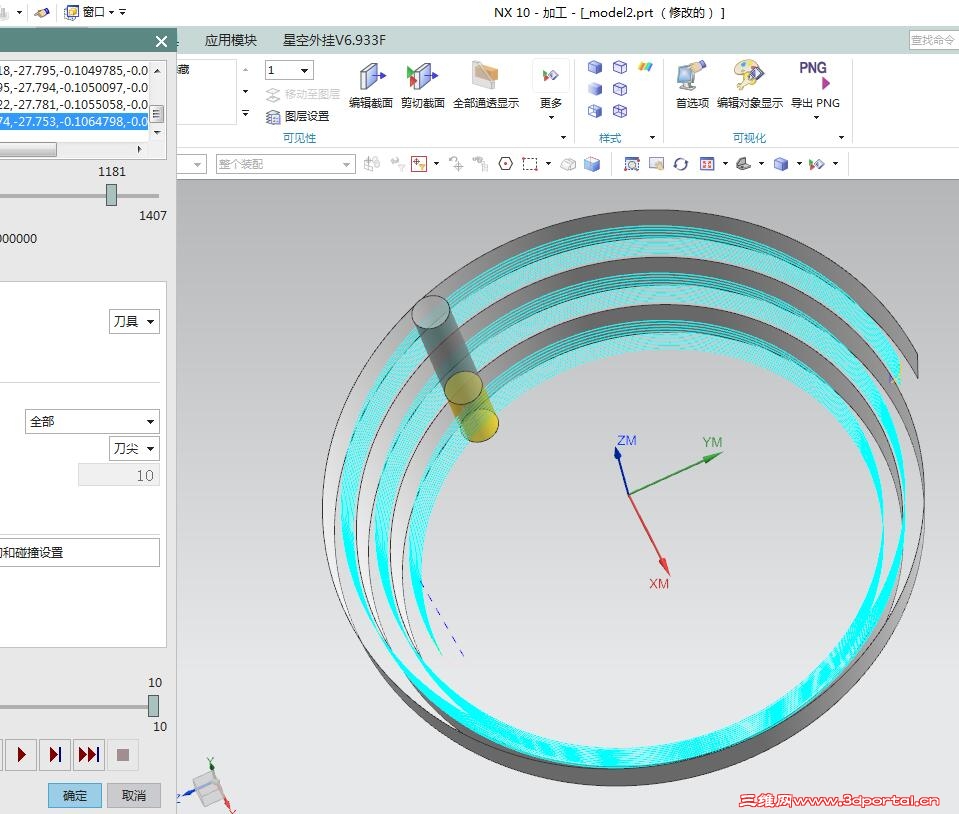Open the 星空外挂V6.933F tab
959x814 pixels.
(x=334, y=40)
